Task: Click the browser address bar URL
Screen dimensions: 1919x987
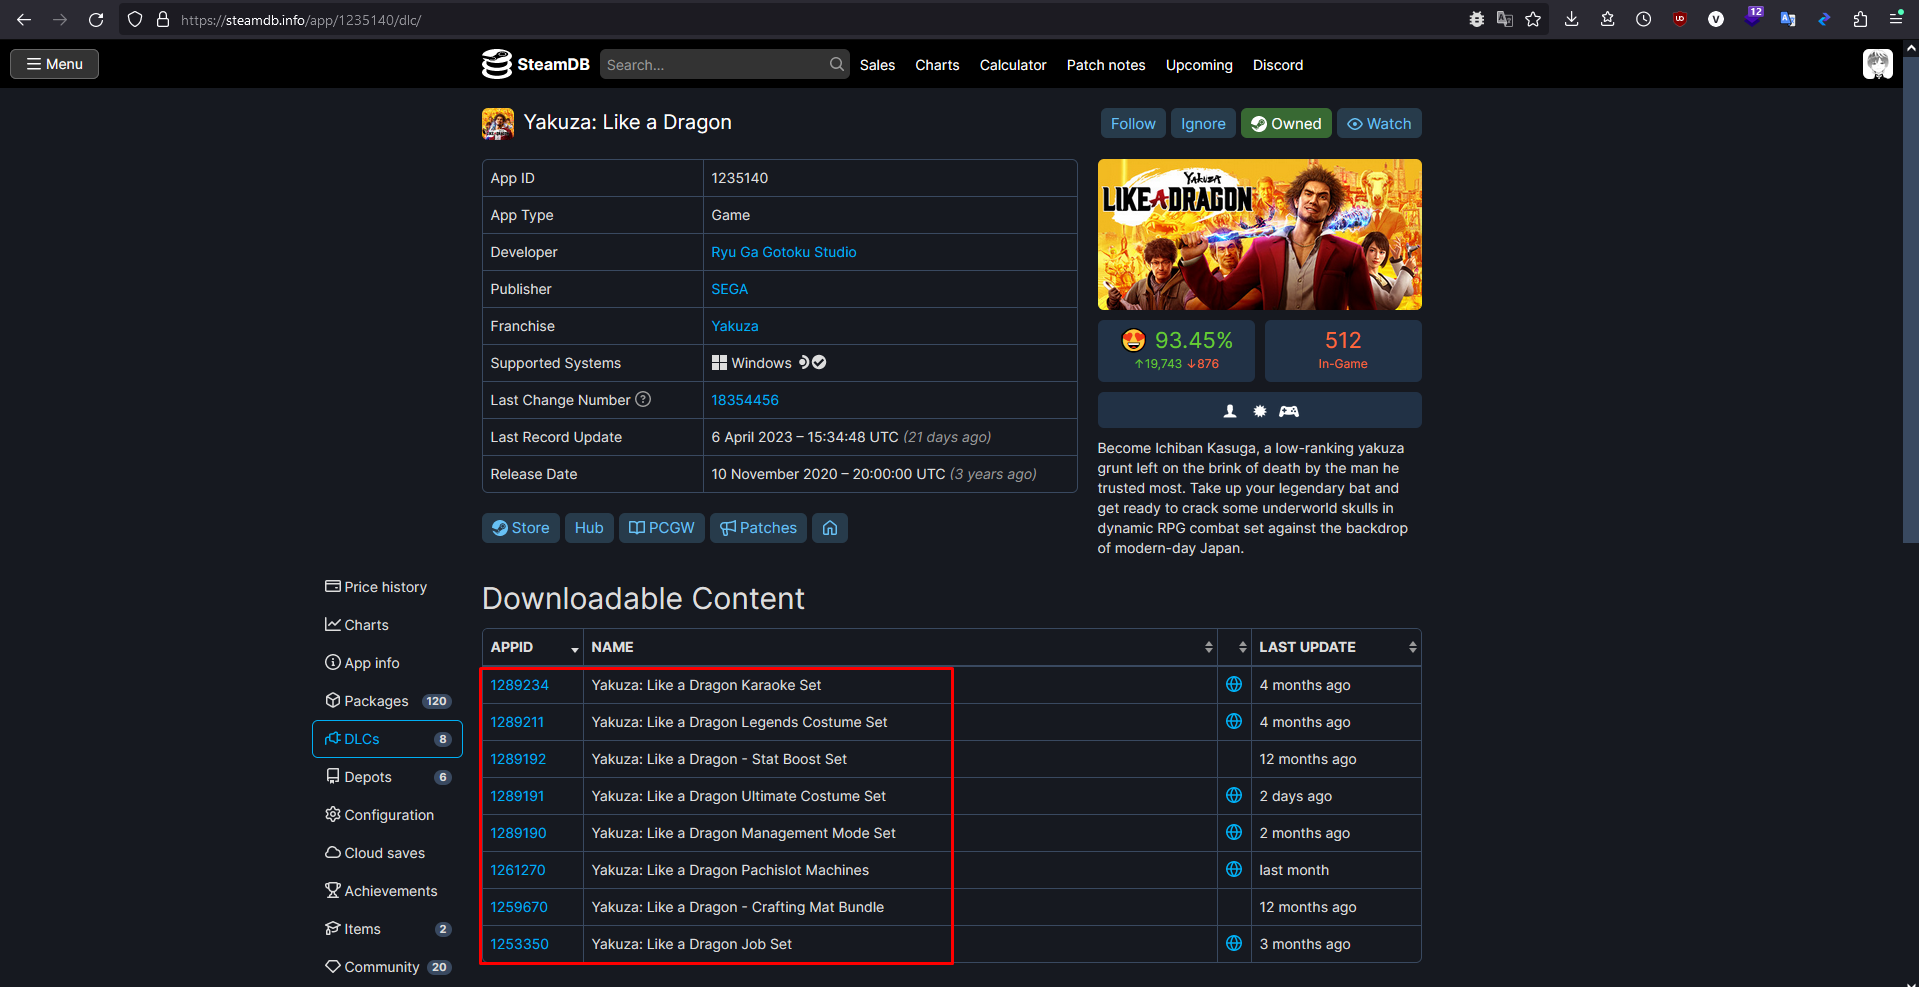Action: click(301, 20)
